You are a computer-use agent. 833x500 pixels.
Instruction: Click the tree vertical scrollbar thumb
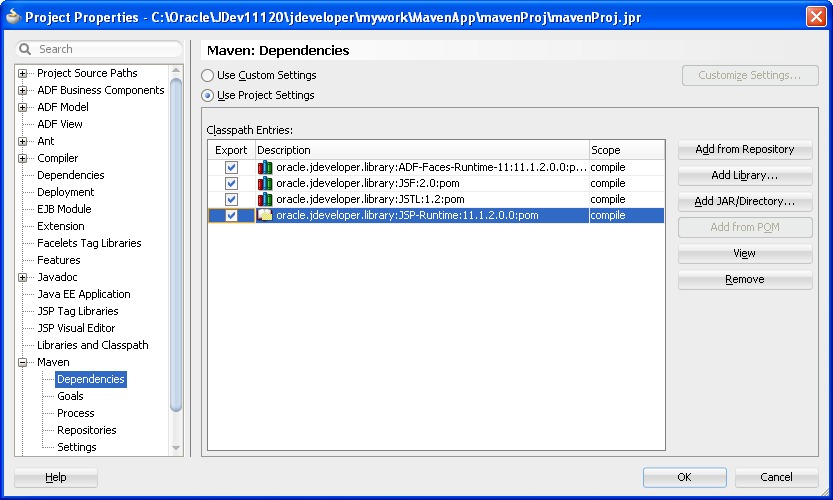coord(176,244)
